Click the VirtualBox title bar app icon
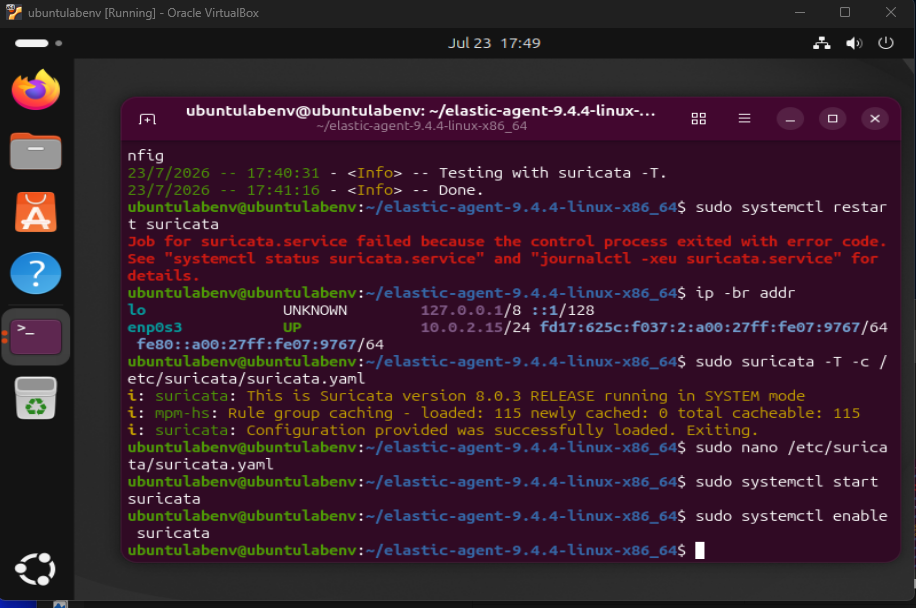 (13, 12)
